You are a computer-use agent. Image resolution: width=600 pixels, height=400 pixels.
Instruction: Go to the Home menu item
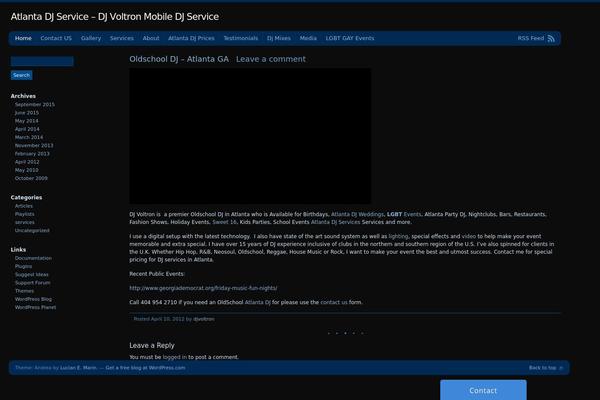[23, 38]
